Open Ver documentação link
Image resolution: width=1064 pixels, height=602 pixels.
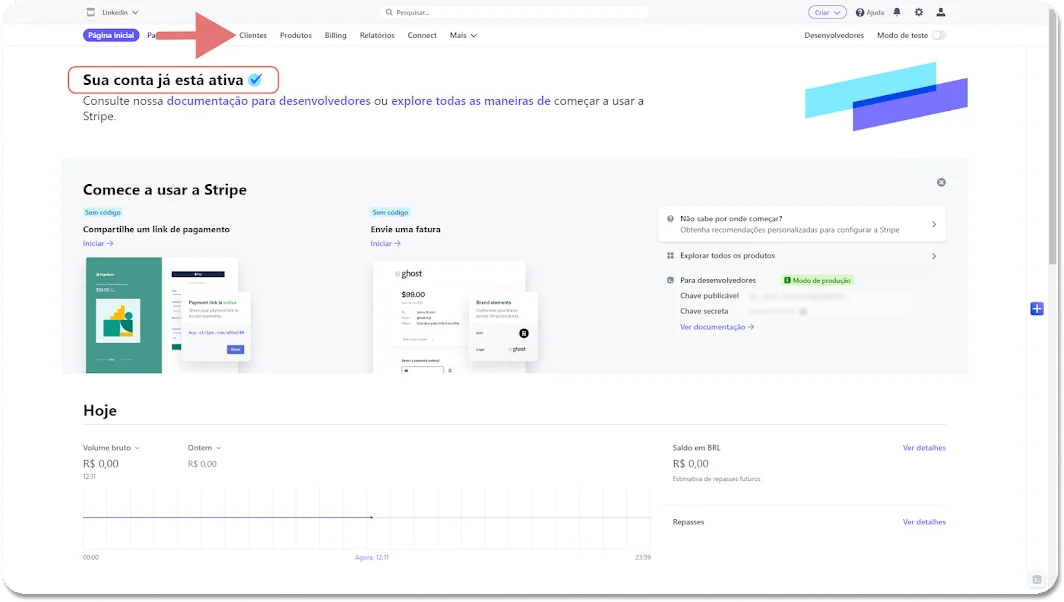coord(717,327)
